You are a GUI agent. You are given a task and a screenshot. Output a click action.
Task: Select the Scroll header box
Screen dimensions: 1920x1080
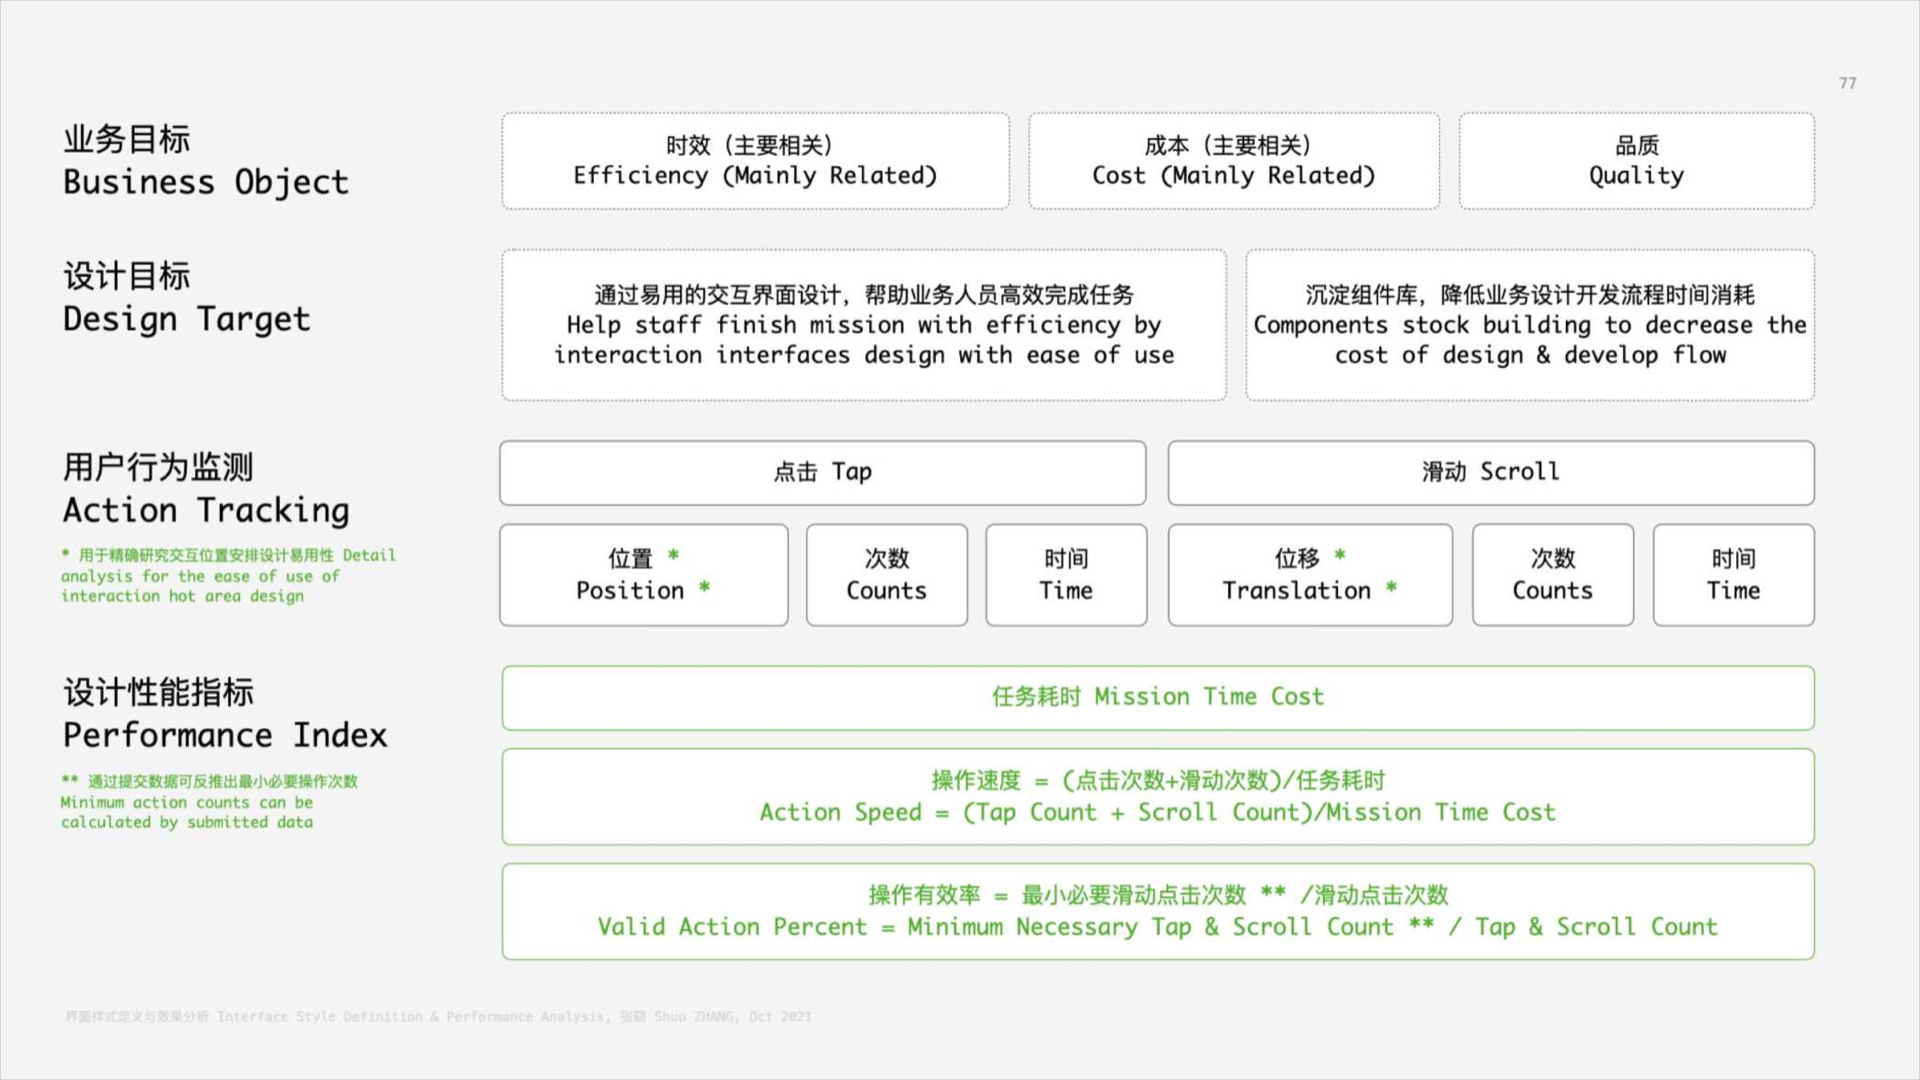click(1490, 472)
